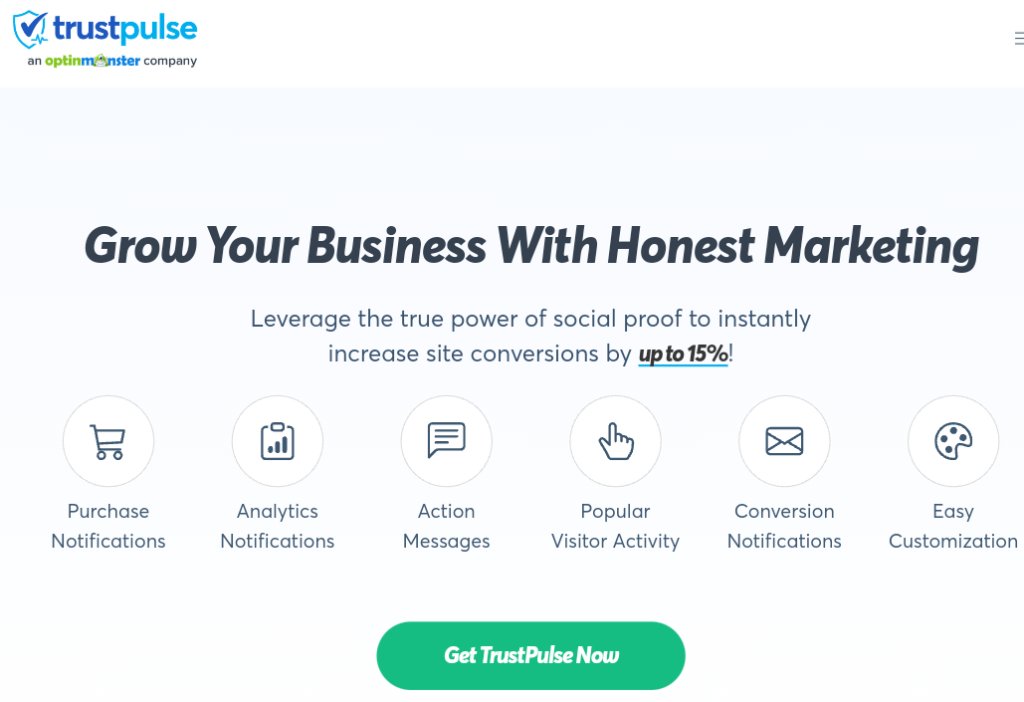This screenshot has width=1024, height=702.
Task: Open the hamburger navigation menu
Action: [1018, 40]
